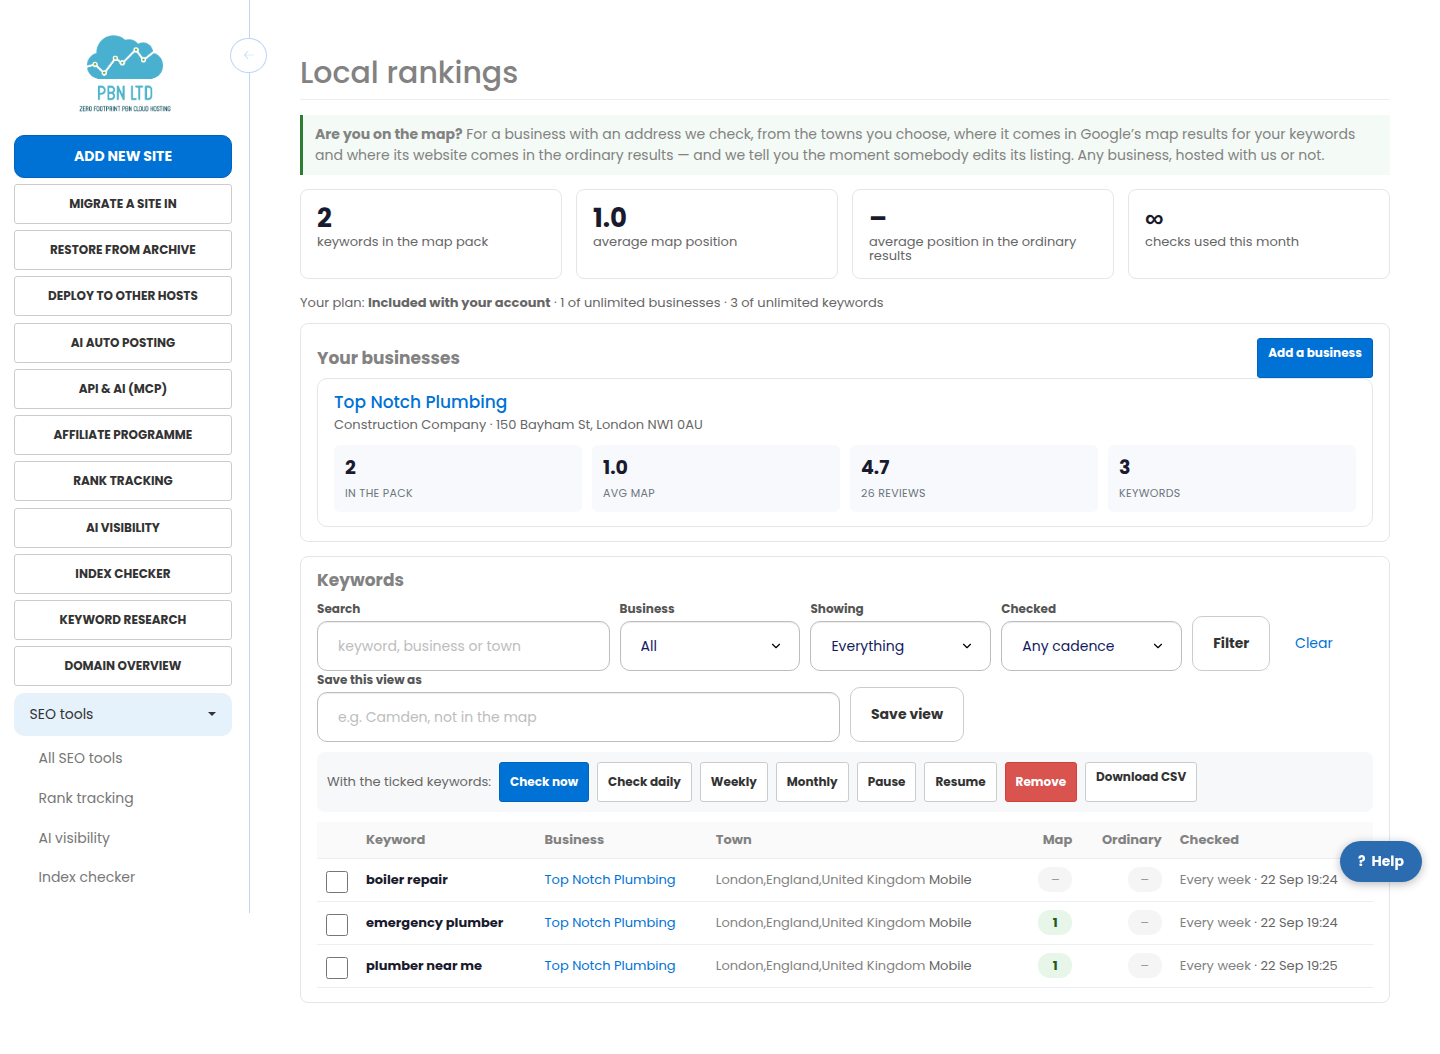The height and width of the screenshot is (1054, 1440).
Task: Collapse the SEO tools section
Action: pos(123,714)
